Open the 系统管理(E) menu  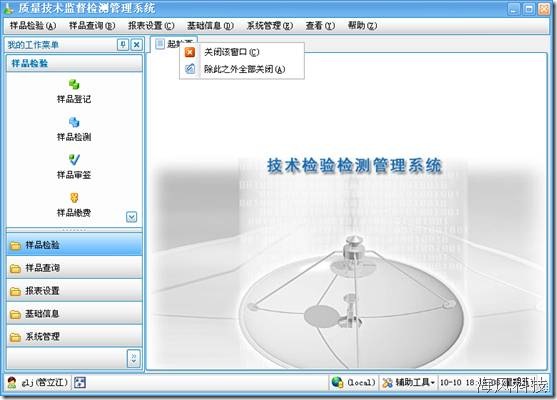click(270, 26)
